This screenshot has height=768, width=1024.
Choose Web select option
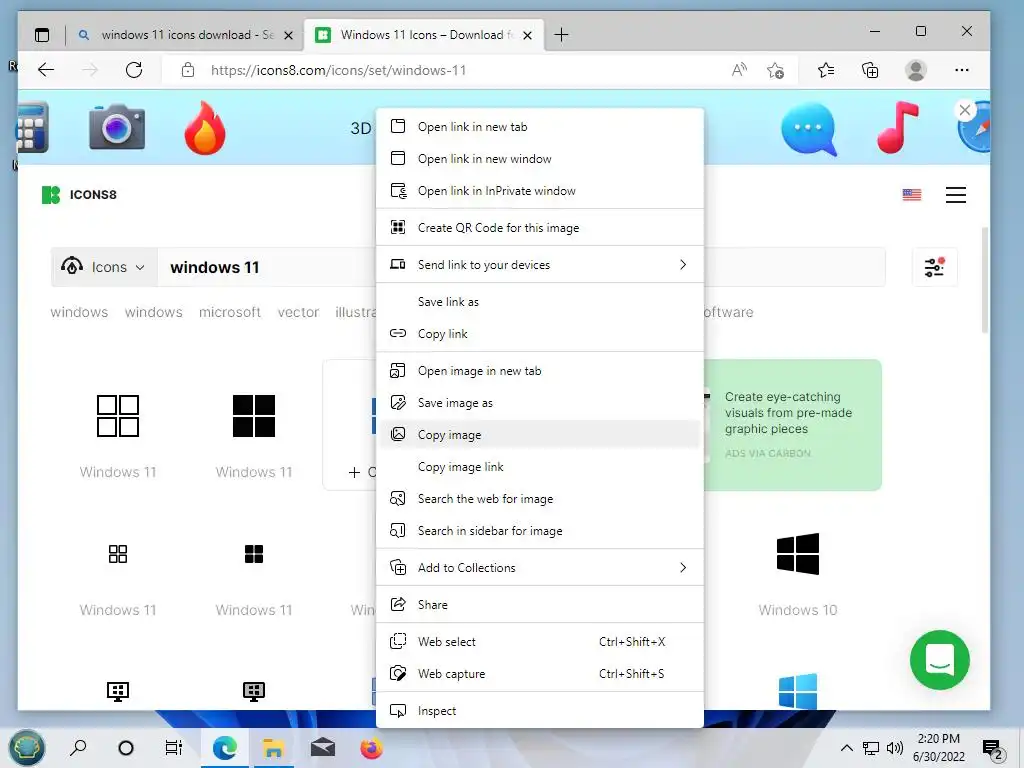[x=539, y=641]
